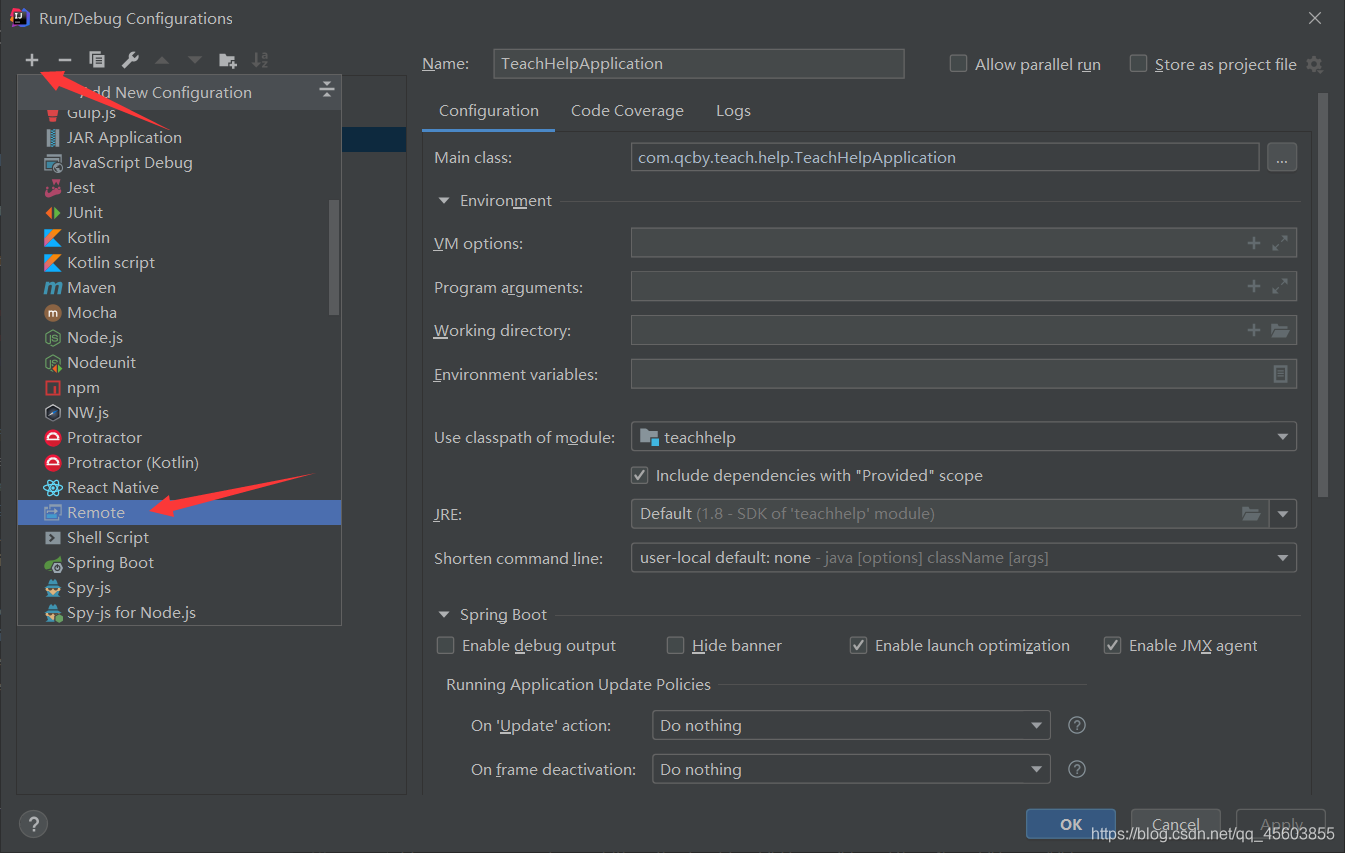The width and height of the screenshot is (1345, 853).
Task: Choose npm from the configuration list
Action: pyautogui.click(x=179, y=387)
